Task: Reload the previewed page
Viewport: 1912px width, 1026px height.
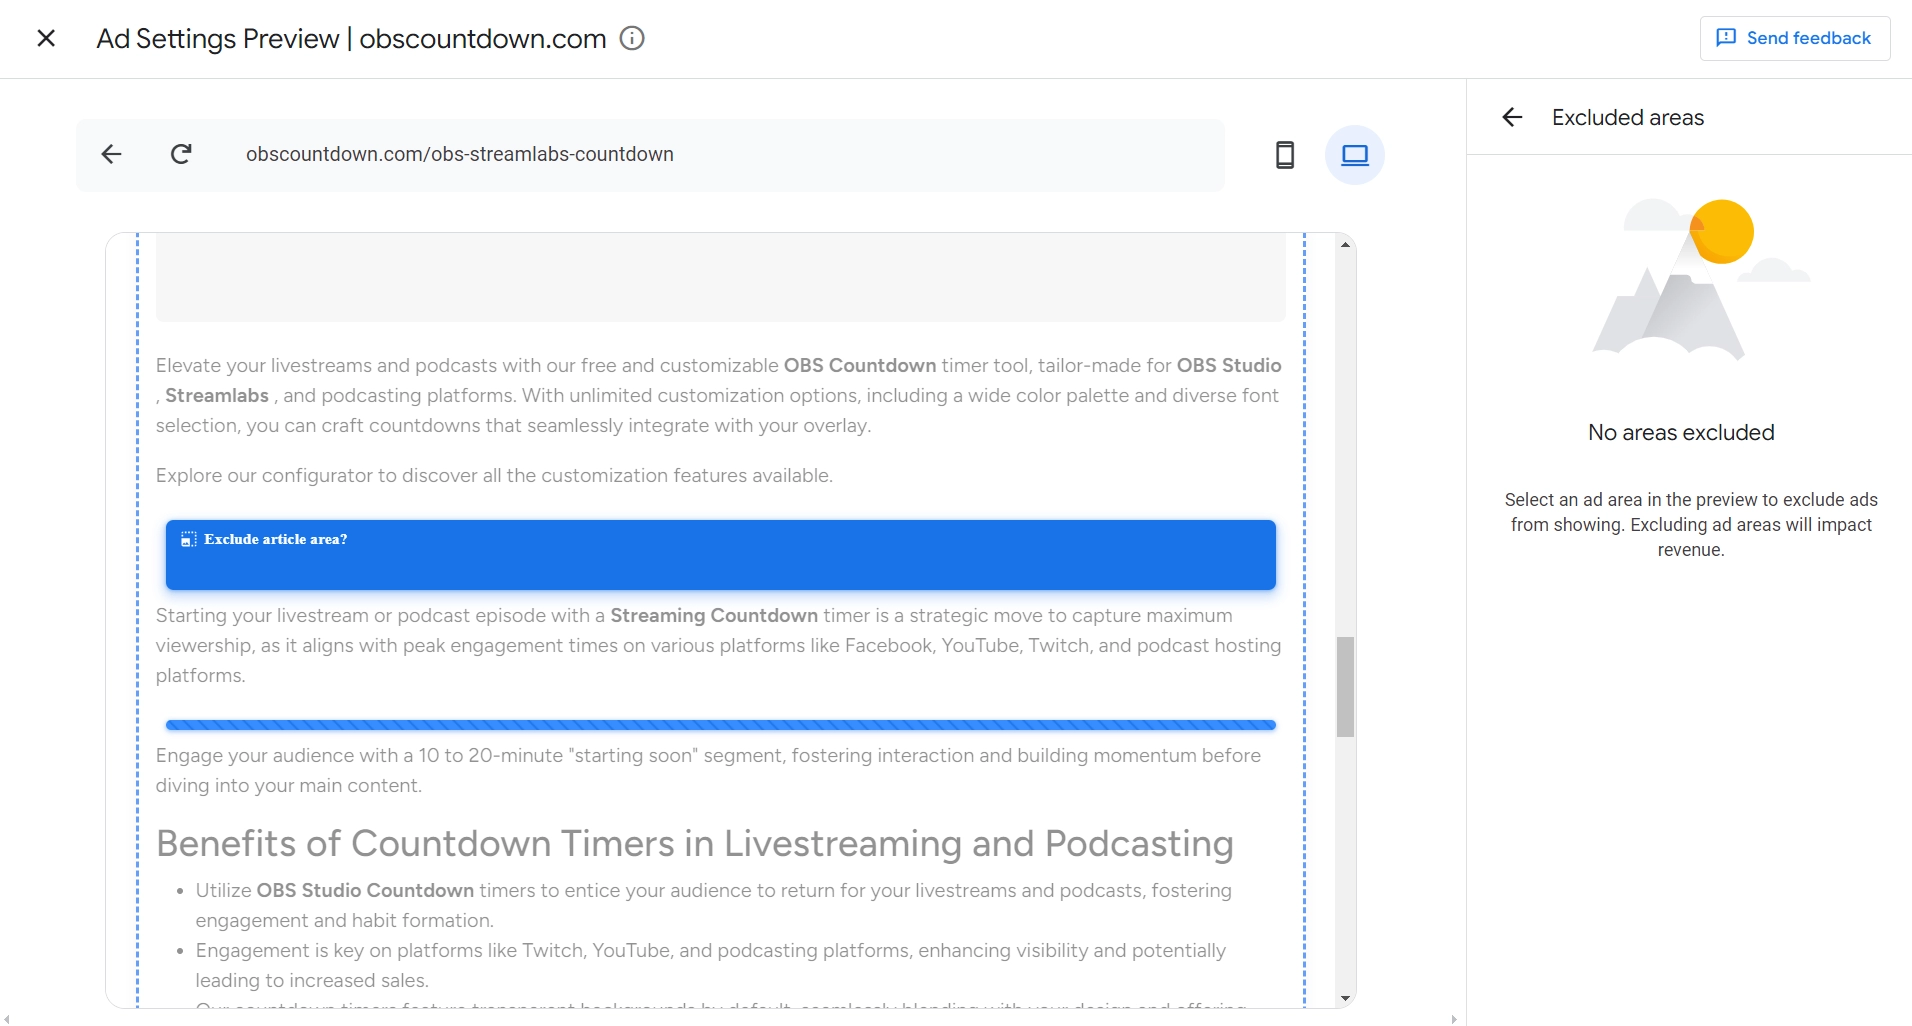Action: click(x=181, y=154)
